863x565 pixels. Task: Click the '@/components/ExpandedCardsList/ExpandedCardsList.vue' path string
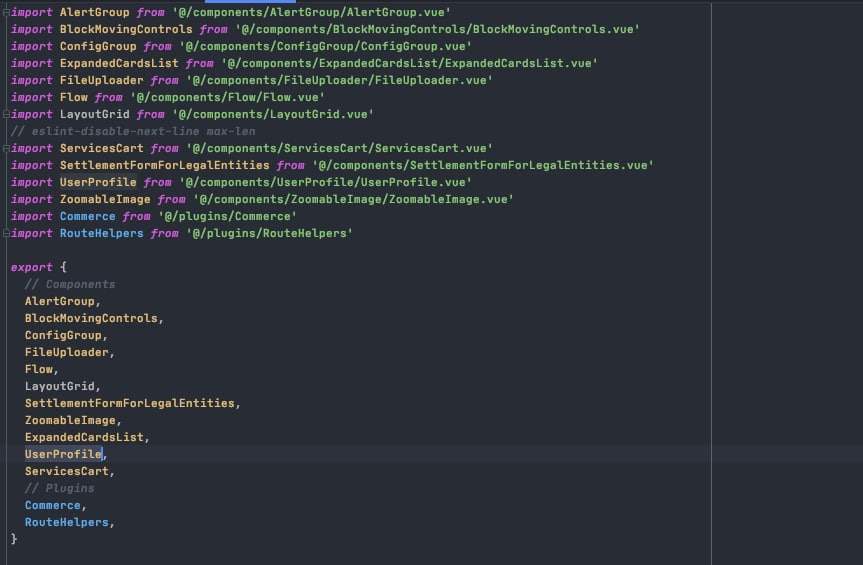409,63
